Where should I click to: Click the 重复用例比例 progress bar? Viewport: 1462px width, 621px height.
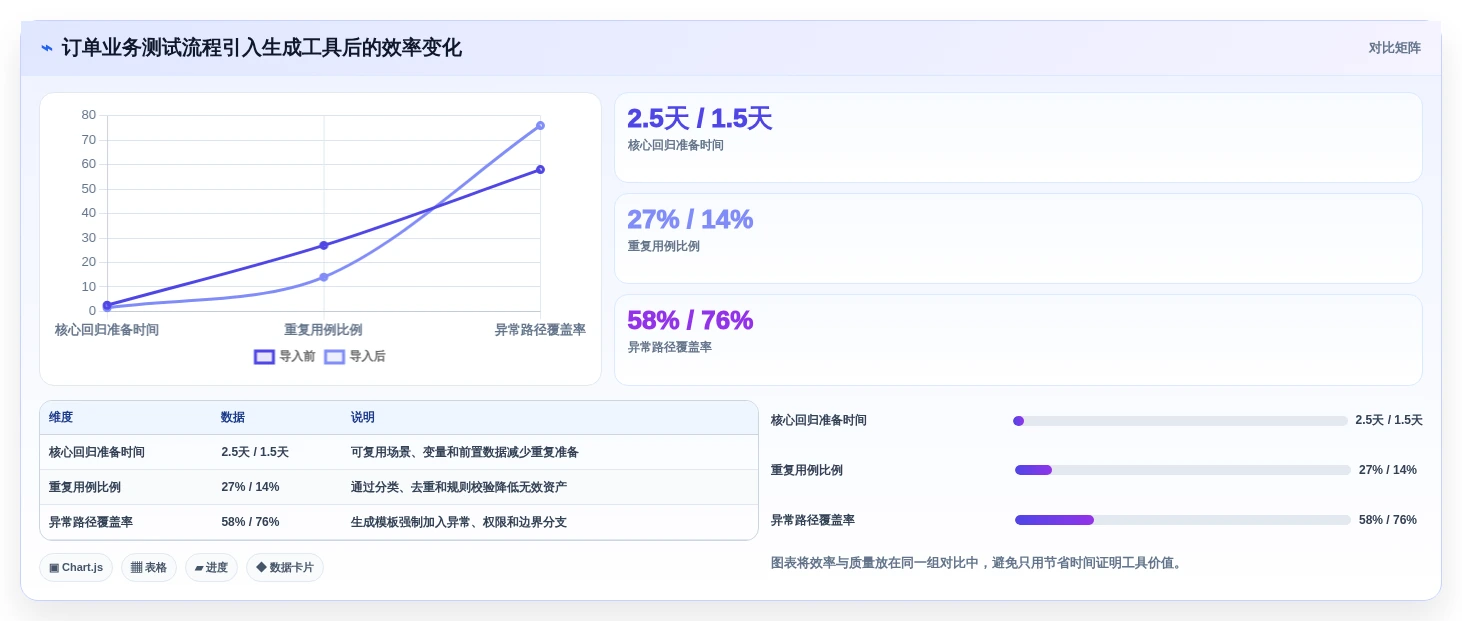(x=1182, y=470)
